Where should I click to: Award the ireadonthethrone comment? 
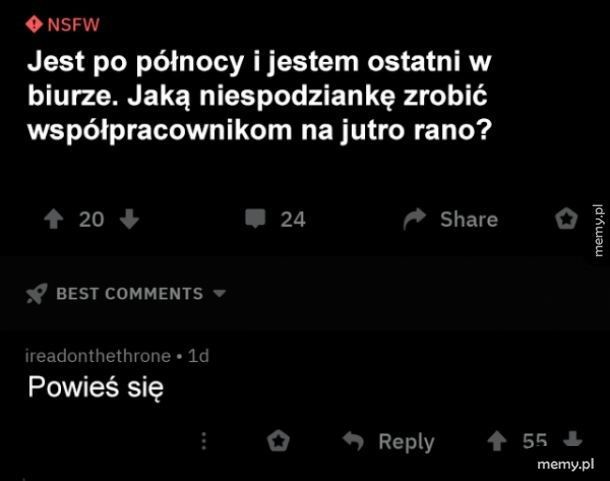(278, 441)
